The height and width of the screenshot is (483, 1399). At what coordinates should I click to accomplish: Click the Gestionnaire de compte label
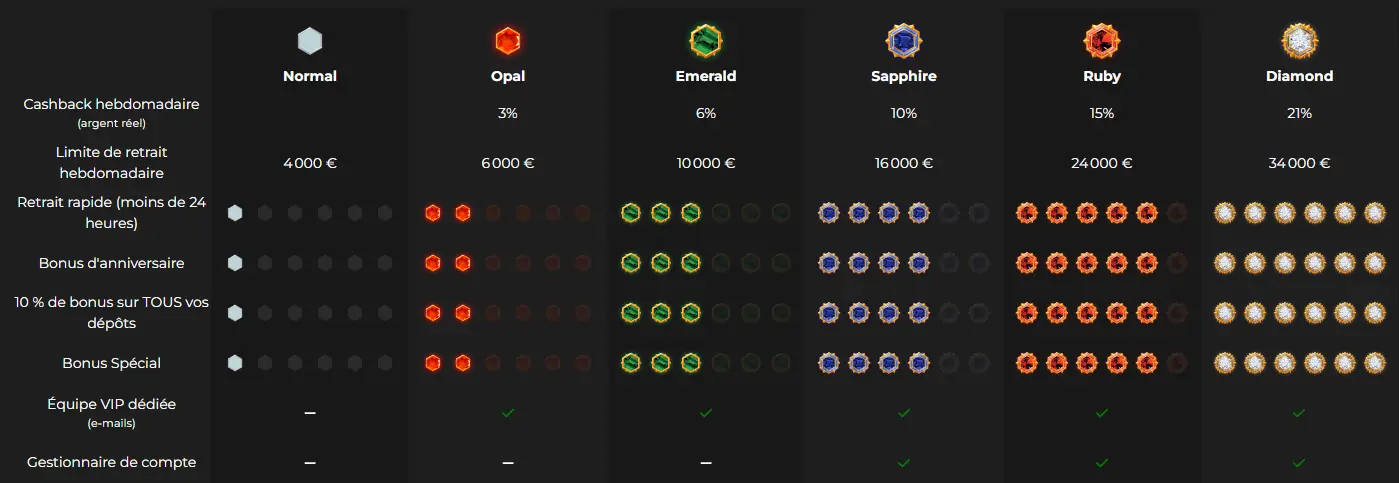112,462
